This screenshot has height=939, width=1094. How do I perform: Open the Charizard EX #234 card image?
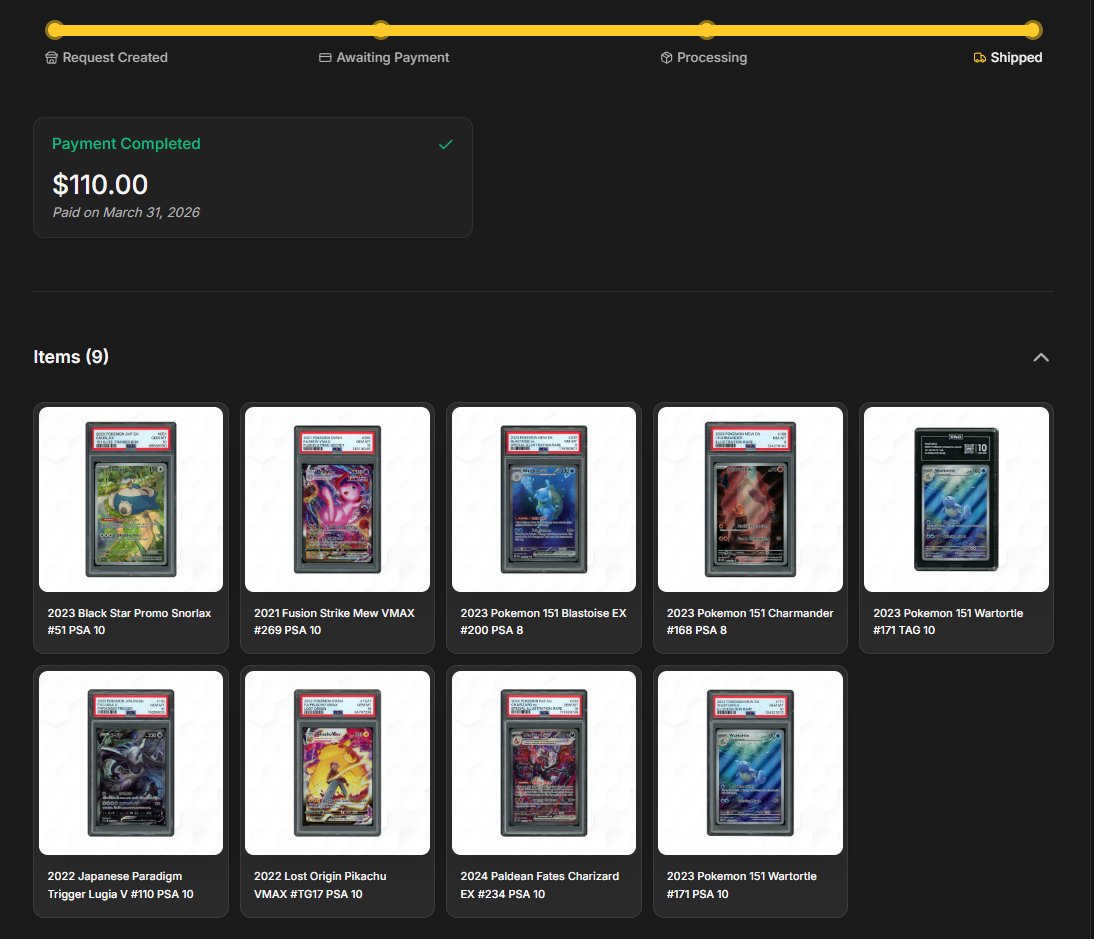(544, 763)
